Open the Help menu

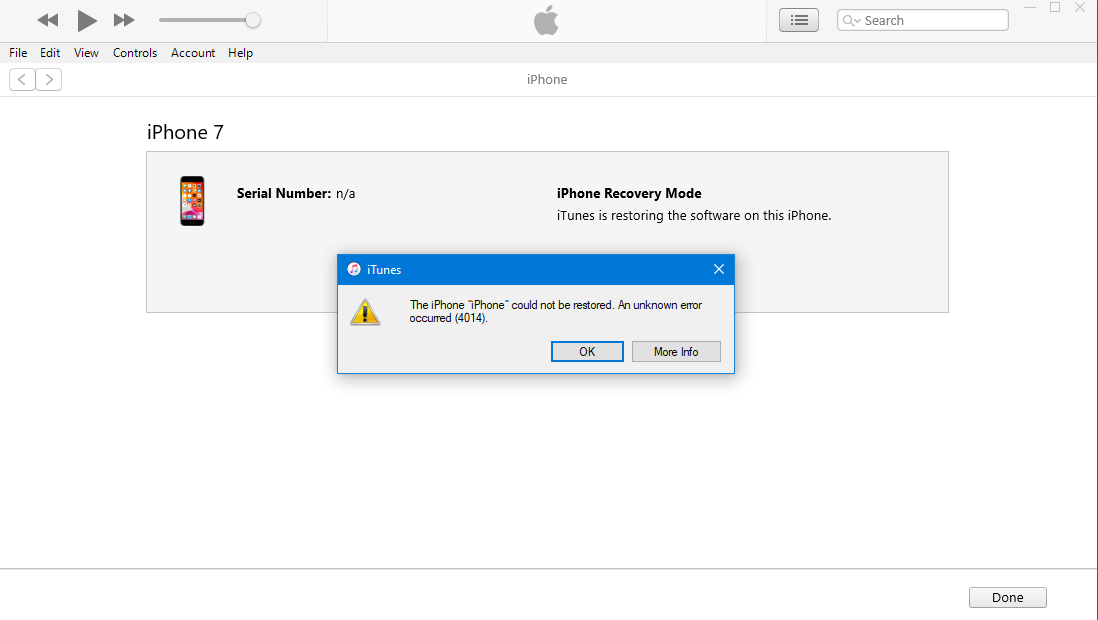point(240,53)
